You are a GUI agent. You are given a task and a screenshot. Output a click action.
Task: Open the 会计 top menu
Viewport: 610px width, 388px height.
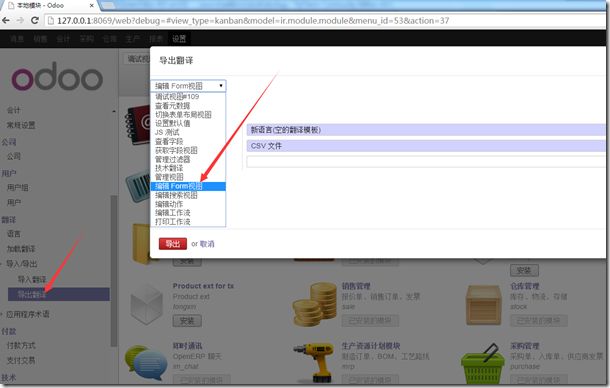[63, 39]
